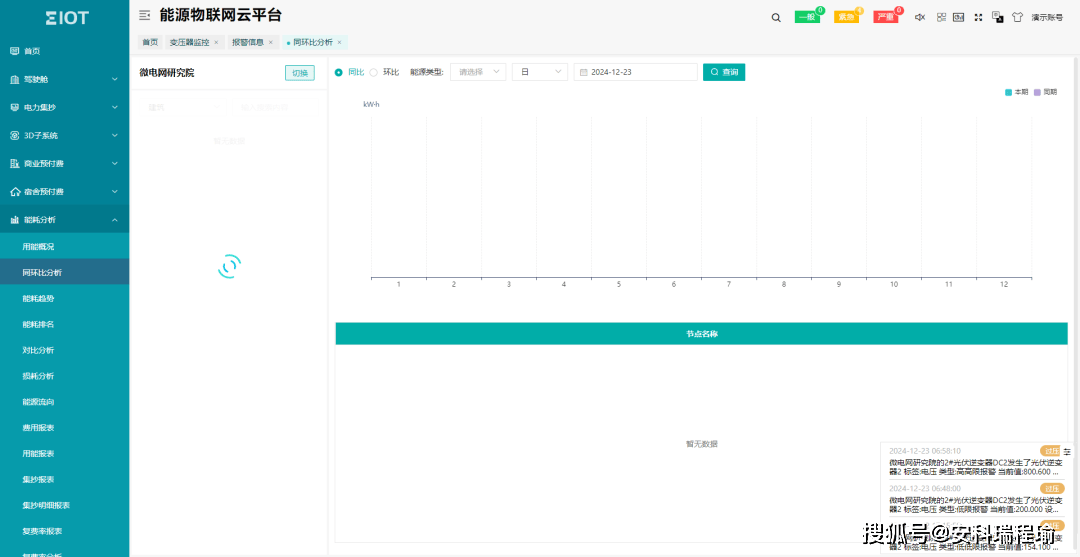Open 损耗分析 in the sidebar
This screenshot has width=1080, height=557.
click(x=65, y=376)
